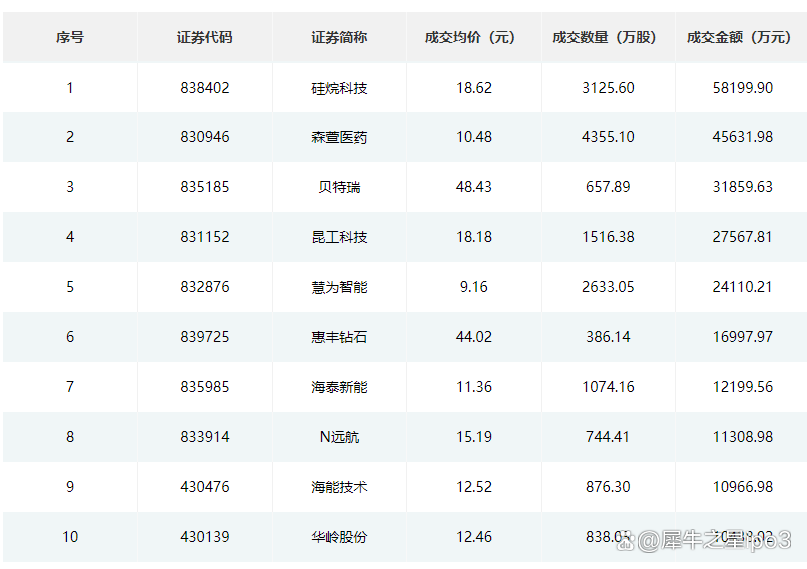This screenshot has height=569, width=807.
Task: Click the row number 5
Action: click(70, 287)
